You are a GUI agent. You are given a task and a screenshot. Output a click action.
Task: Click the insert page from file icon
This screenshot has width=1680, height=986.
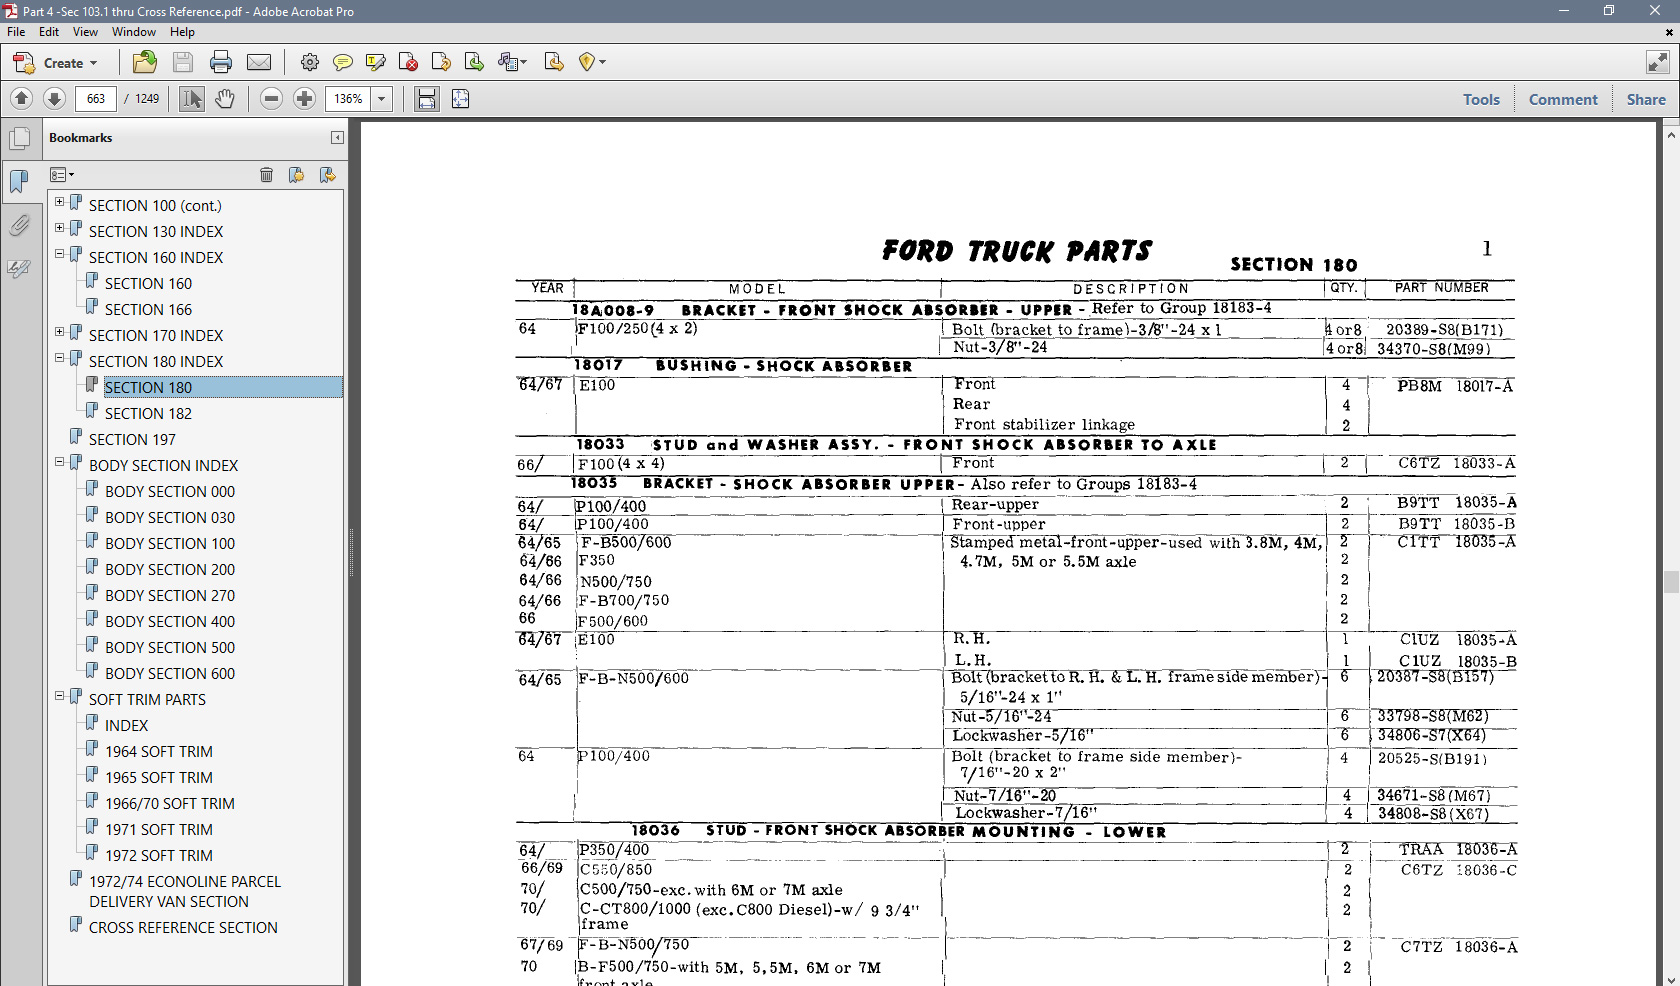pos(474,62)
